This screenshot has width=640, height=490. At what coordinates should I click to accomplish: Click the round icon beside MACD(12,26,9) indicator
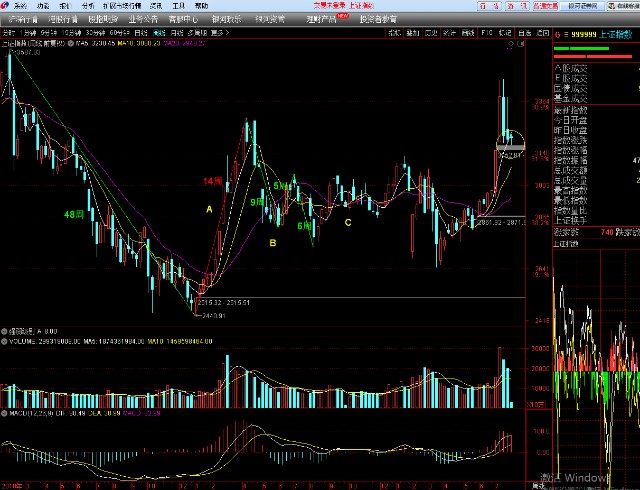click(4, 413)
